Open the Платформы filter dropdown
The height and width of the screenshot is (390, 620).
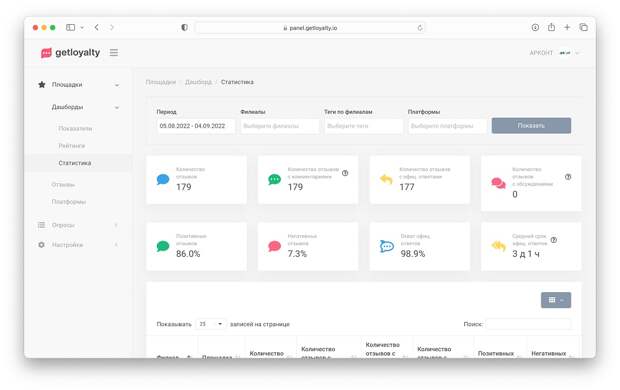click(447, 126)
